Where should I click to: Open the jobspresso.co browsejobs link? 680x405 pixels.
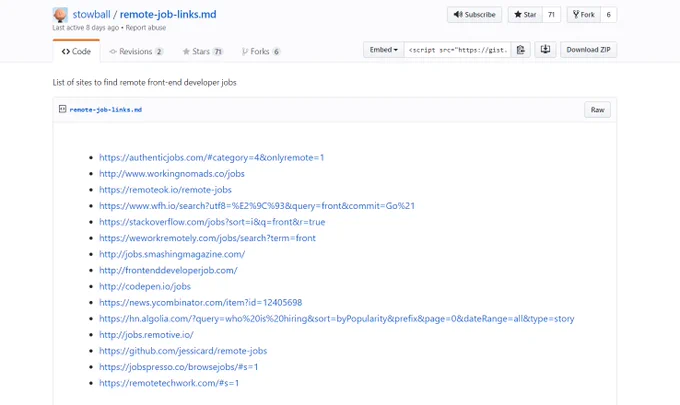179,367
